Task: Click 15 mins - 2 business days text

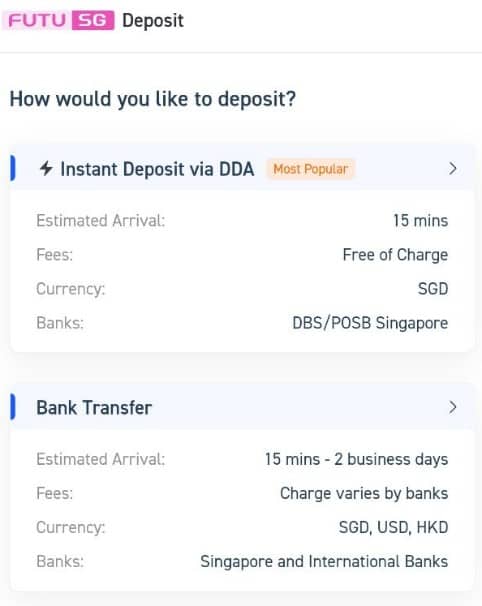Action: point(356,460)
